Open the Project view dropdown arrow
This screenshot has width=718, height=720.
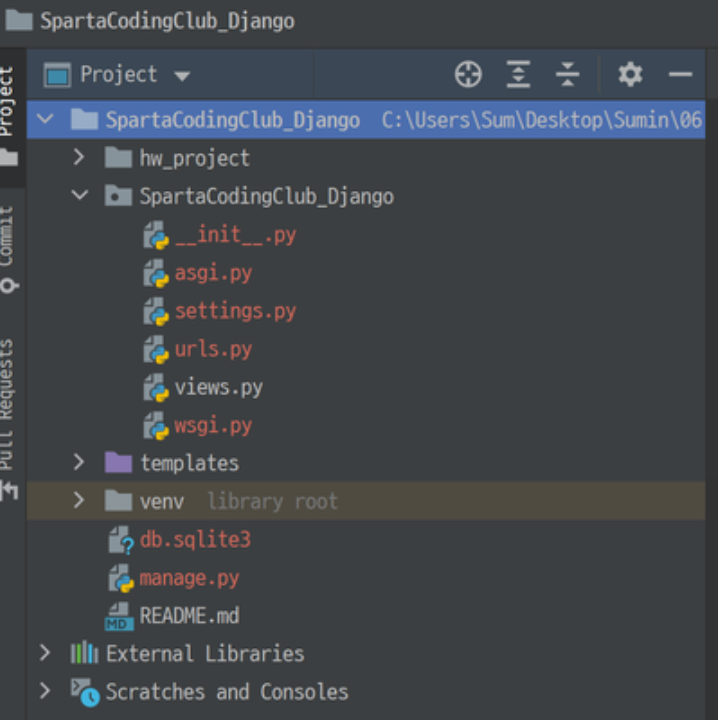[182, 76]
